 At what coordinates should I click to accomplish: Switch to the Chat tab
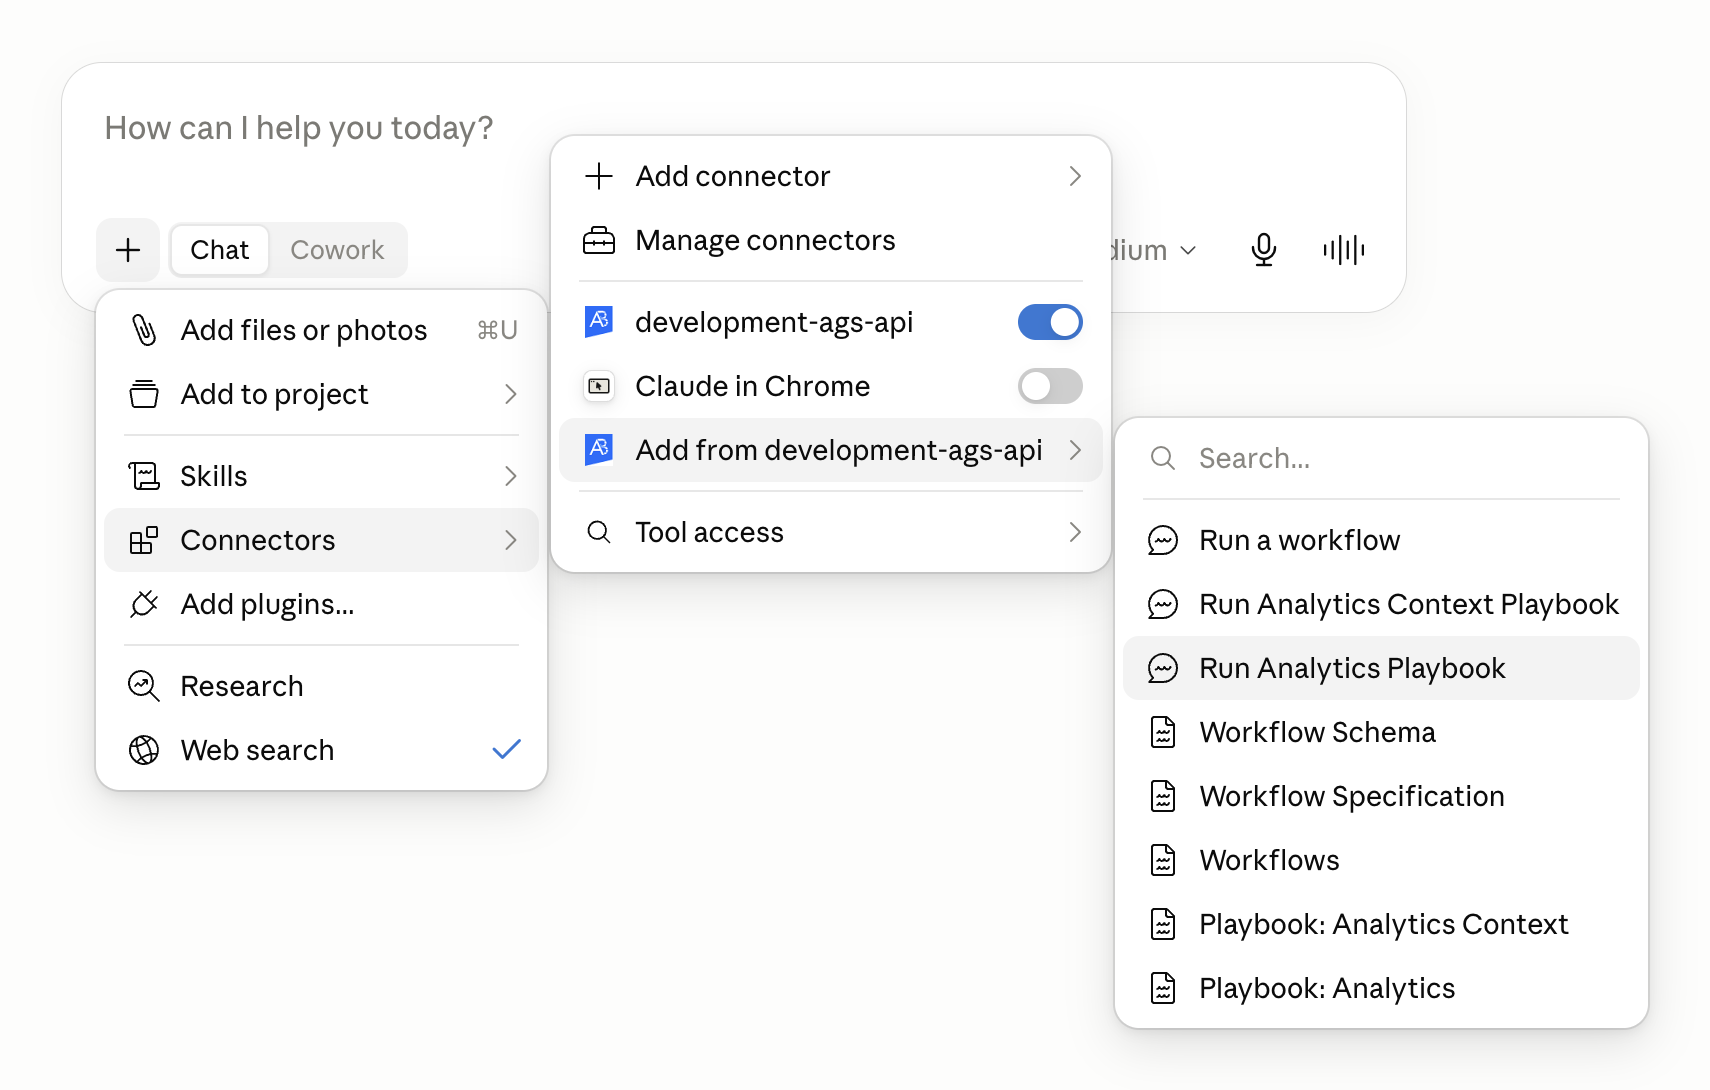coord(220,250)
